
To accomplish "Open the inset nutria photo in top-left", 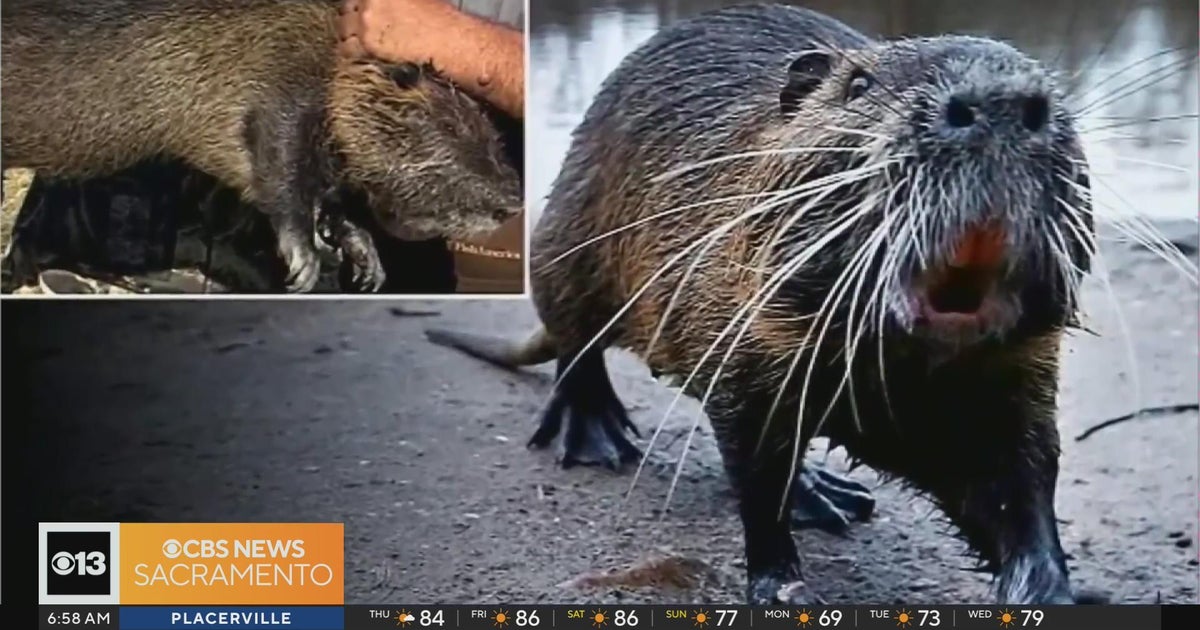I will pyautogui.click(x=262, y=147).
